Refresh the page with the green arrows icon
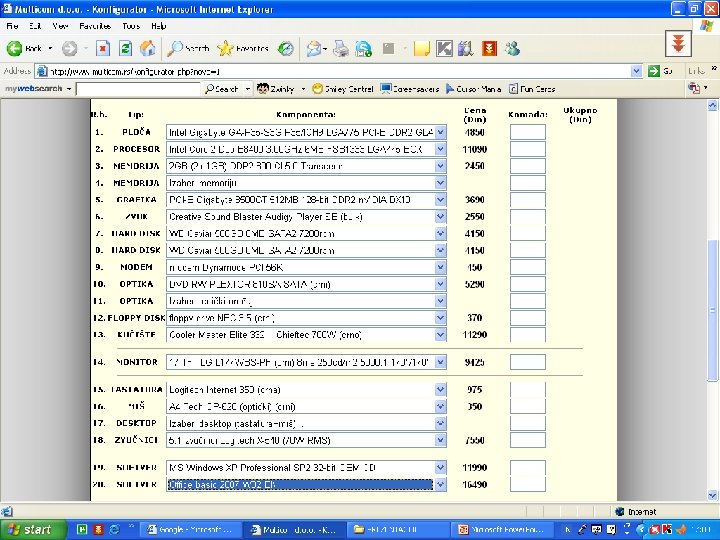 point(125,48)
